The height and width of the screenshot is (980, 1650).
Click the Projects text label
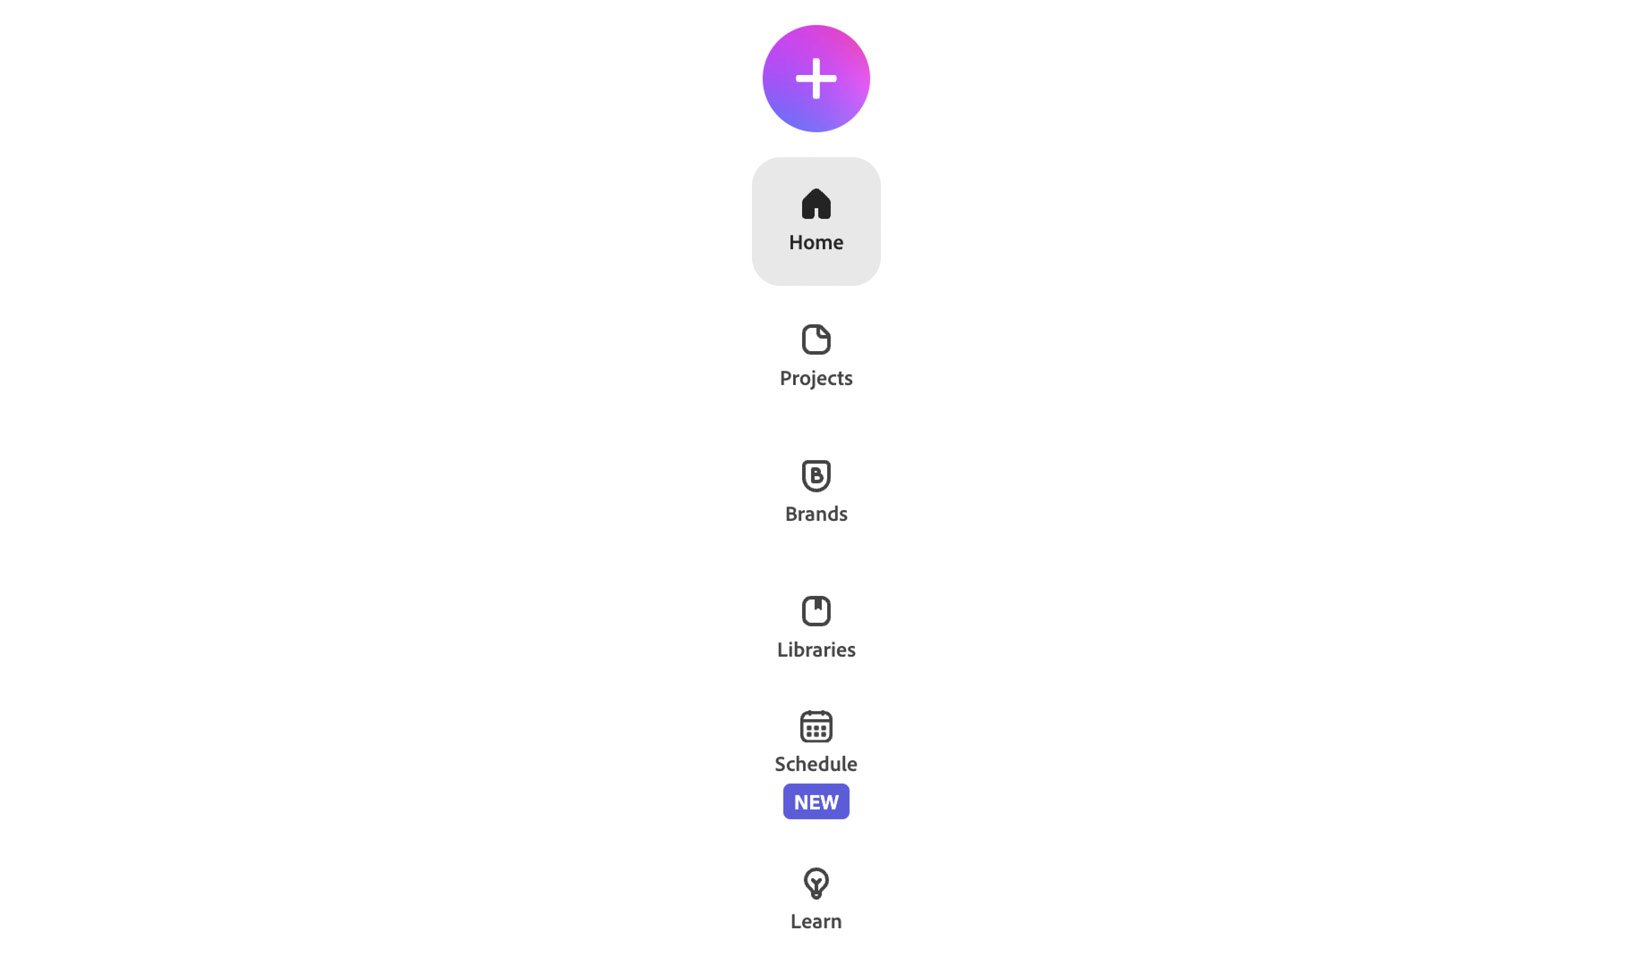(x=816, y=378)
